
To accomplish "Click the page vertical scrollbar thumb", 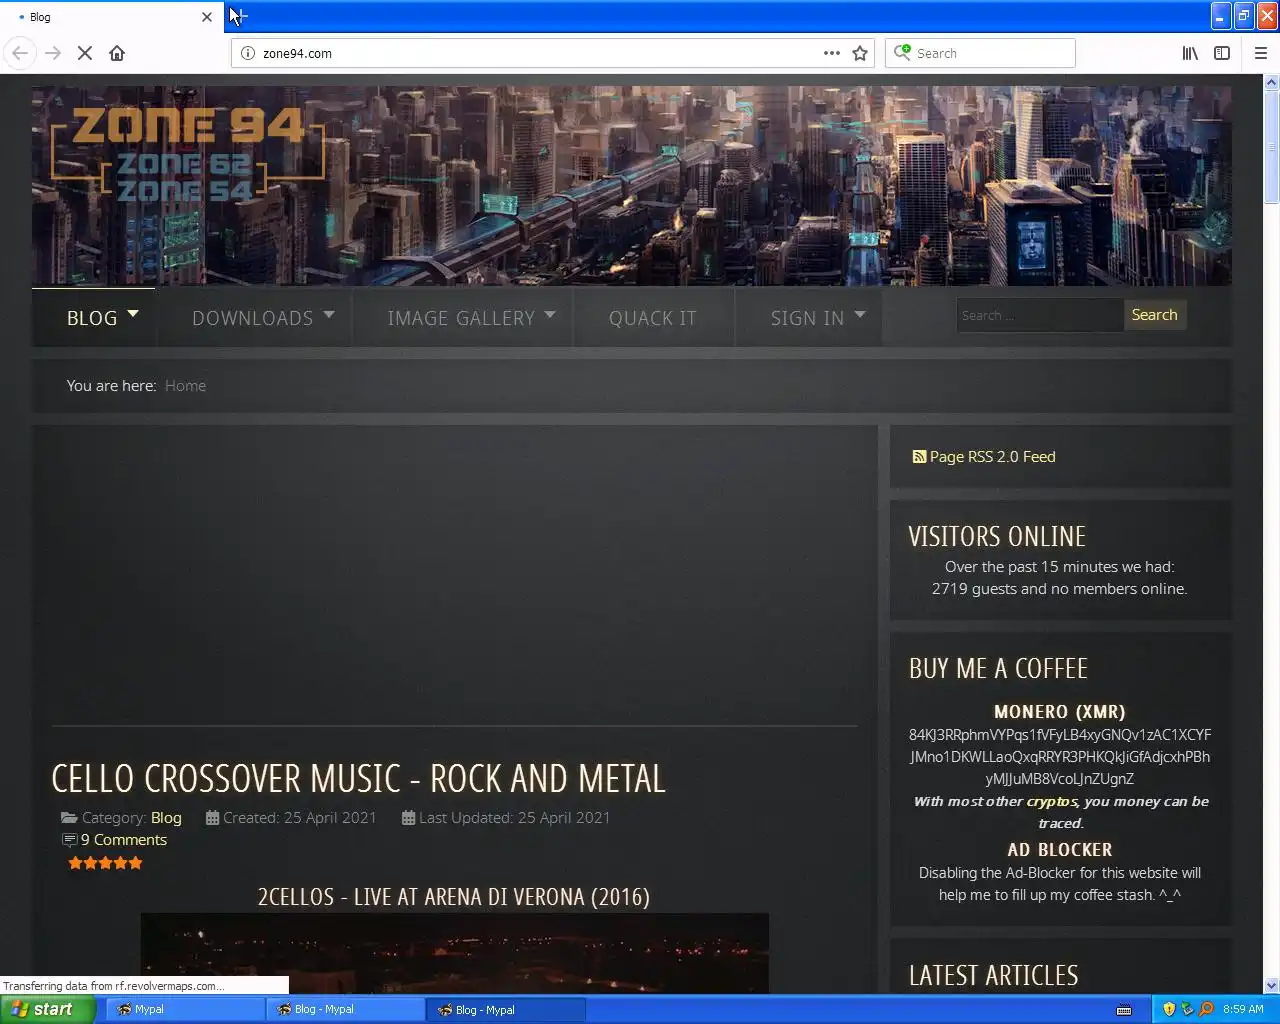I will [1272, 148].
